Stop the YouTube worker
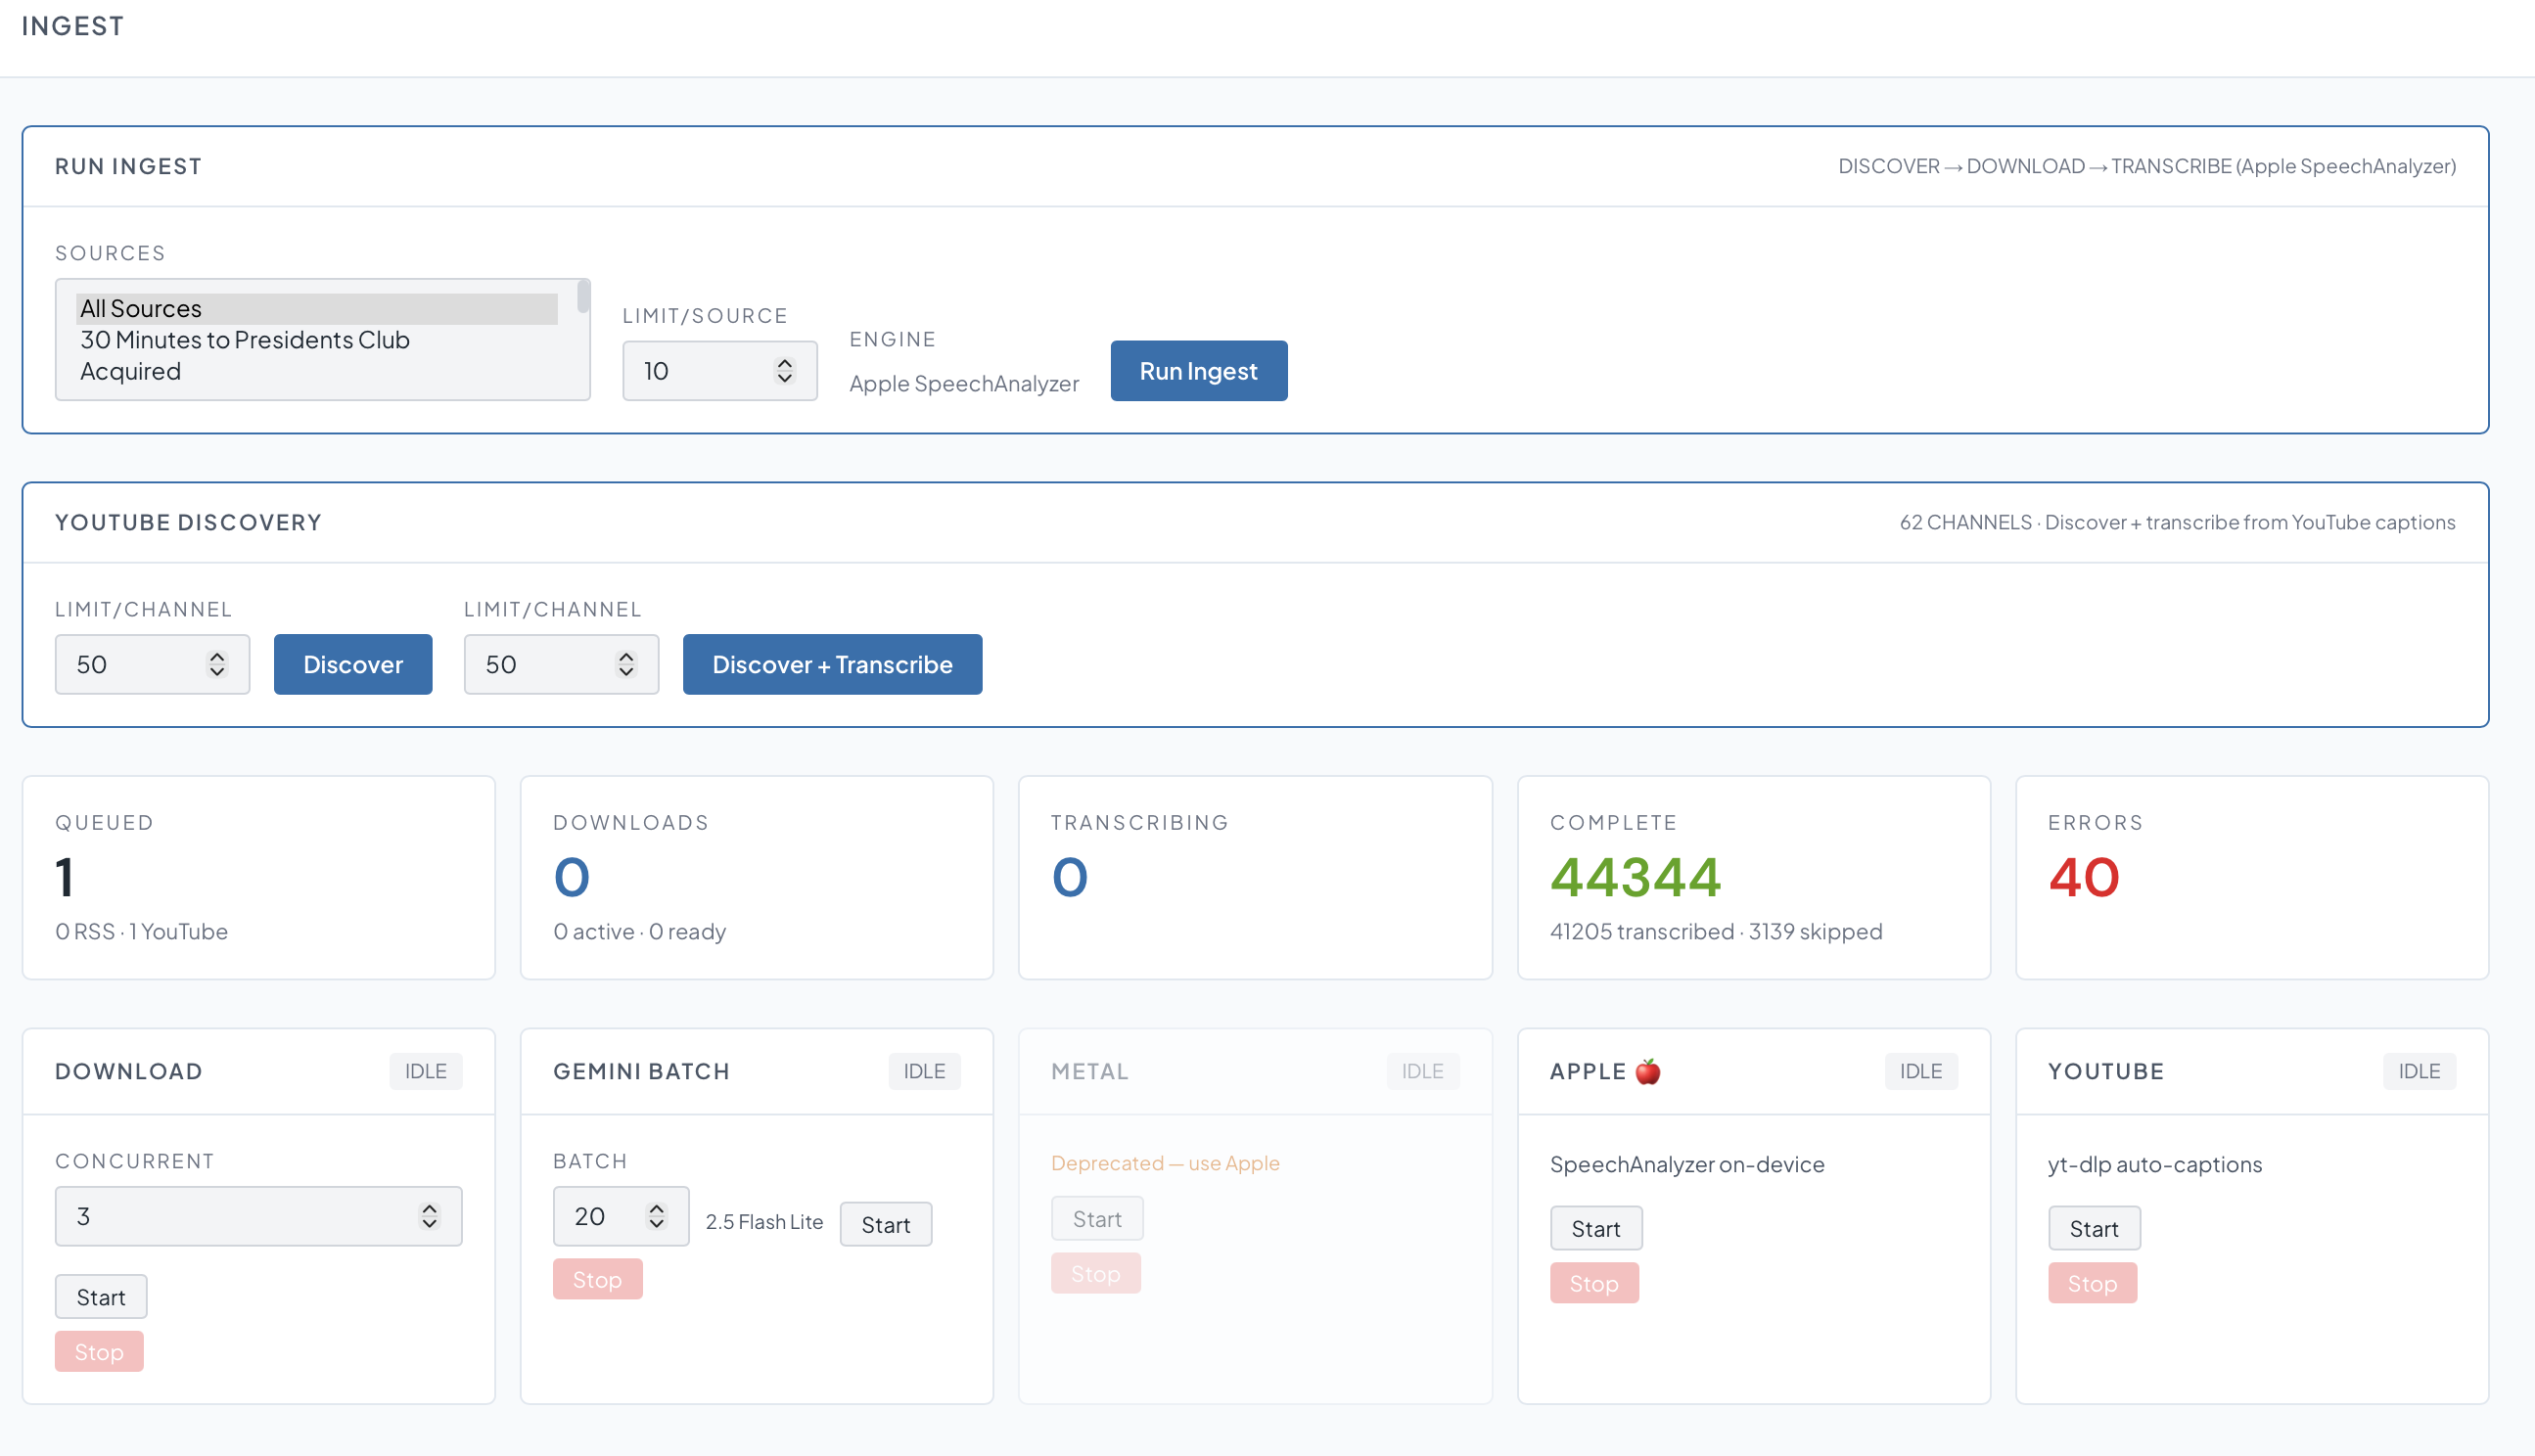The width and height of the screenshot is (2535, 1456). 2091,1283
